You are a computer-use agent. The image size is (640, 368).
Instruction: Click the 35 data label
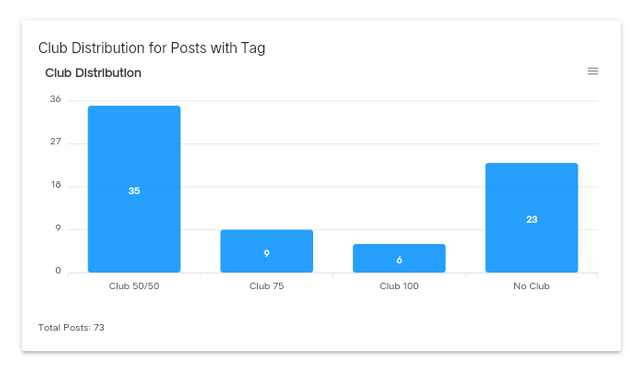[x=134, y=191]
